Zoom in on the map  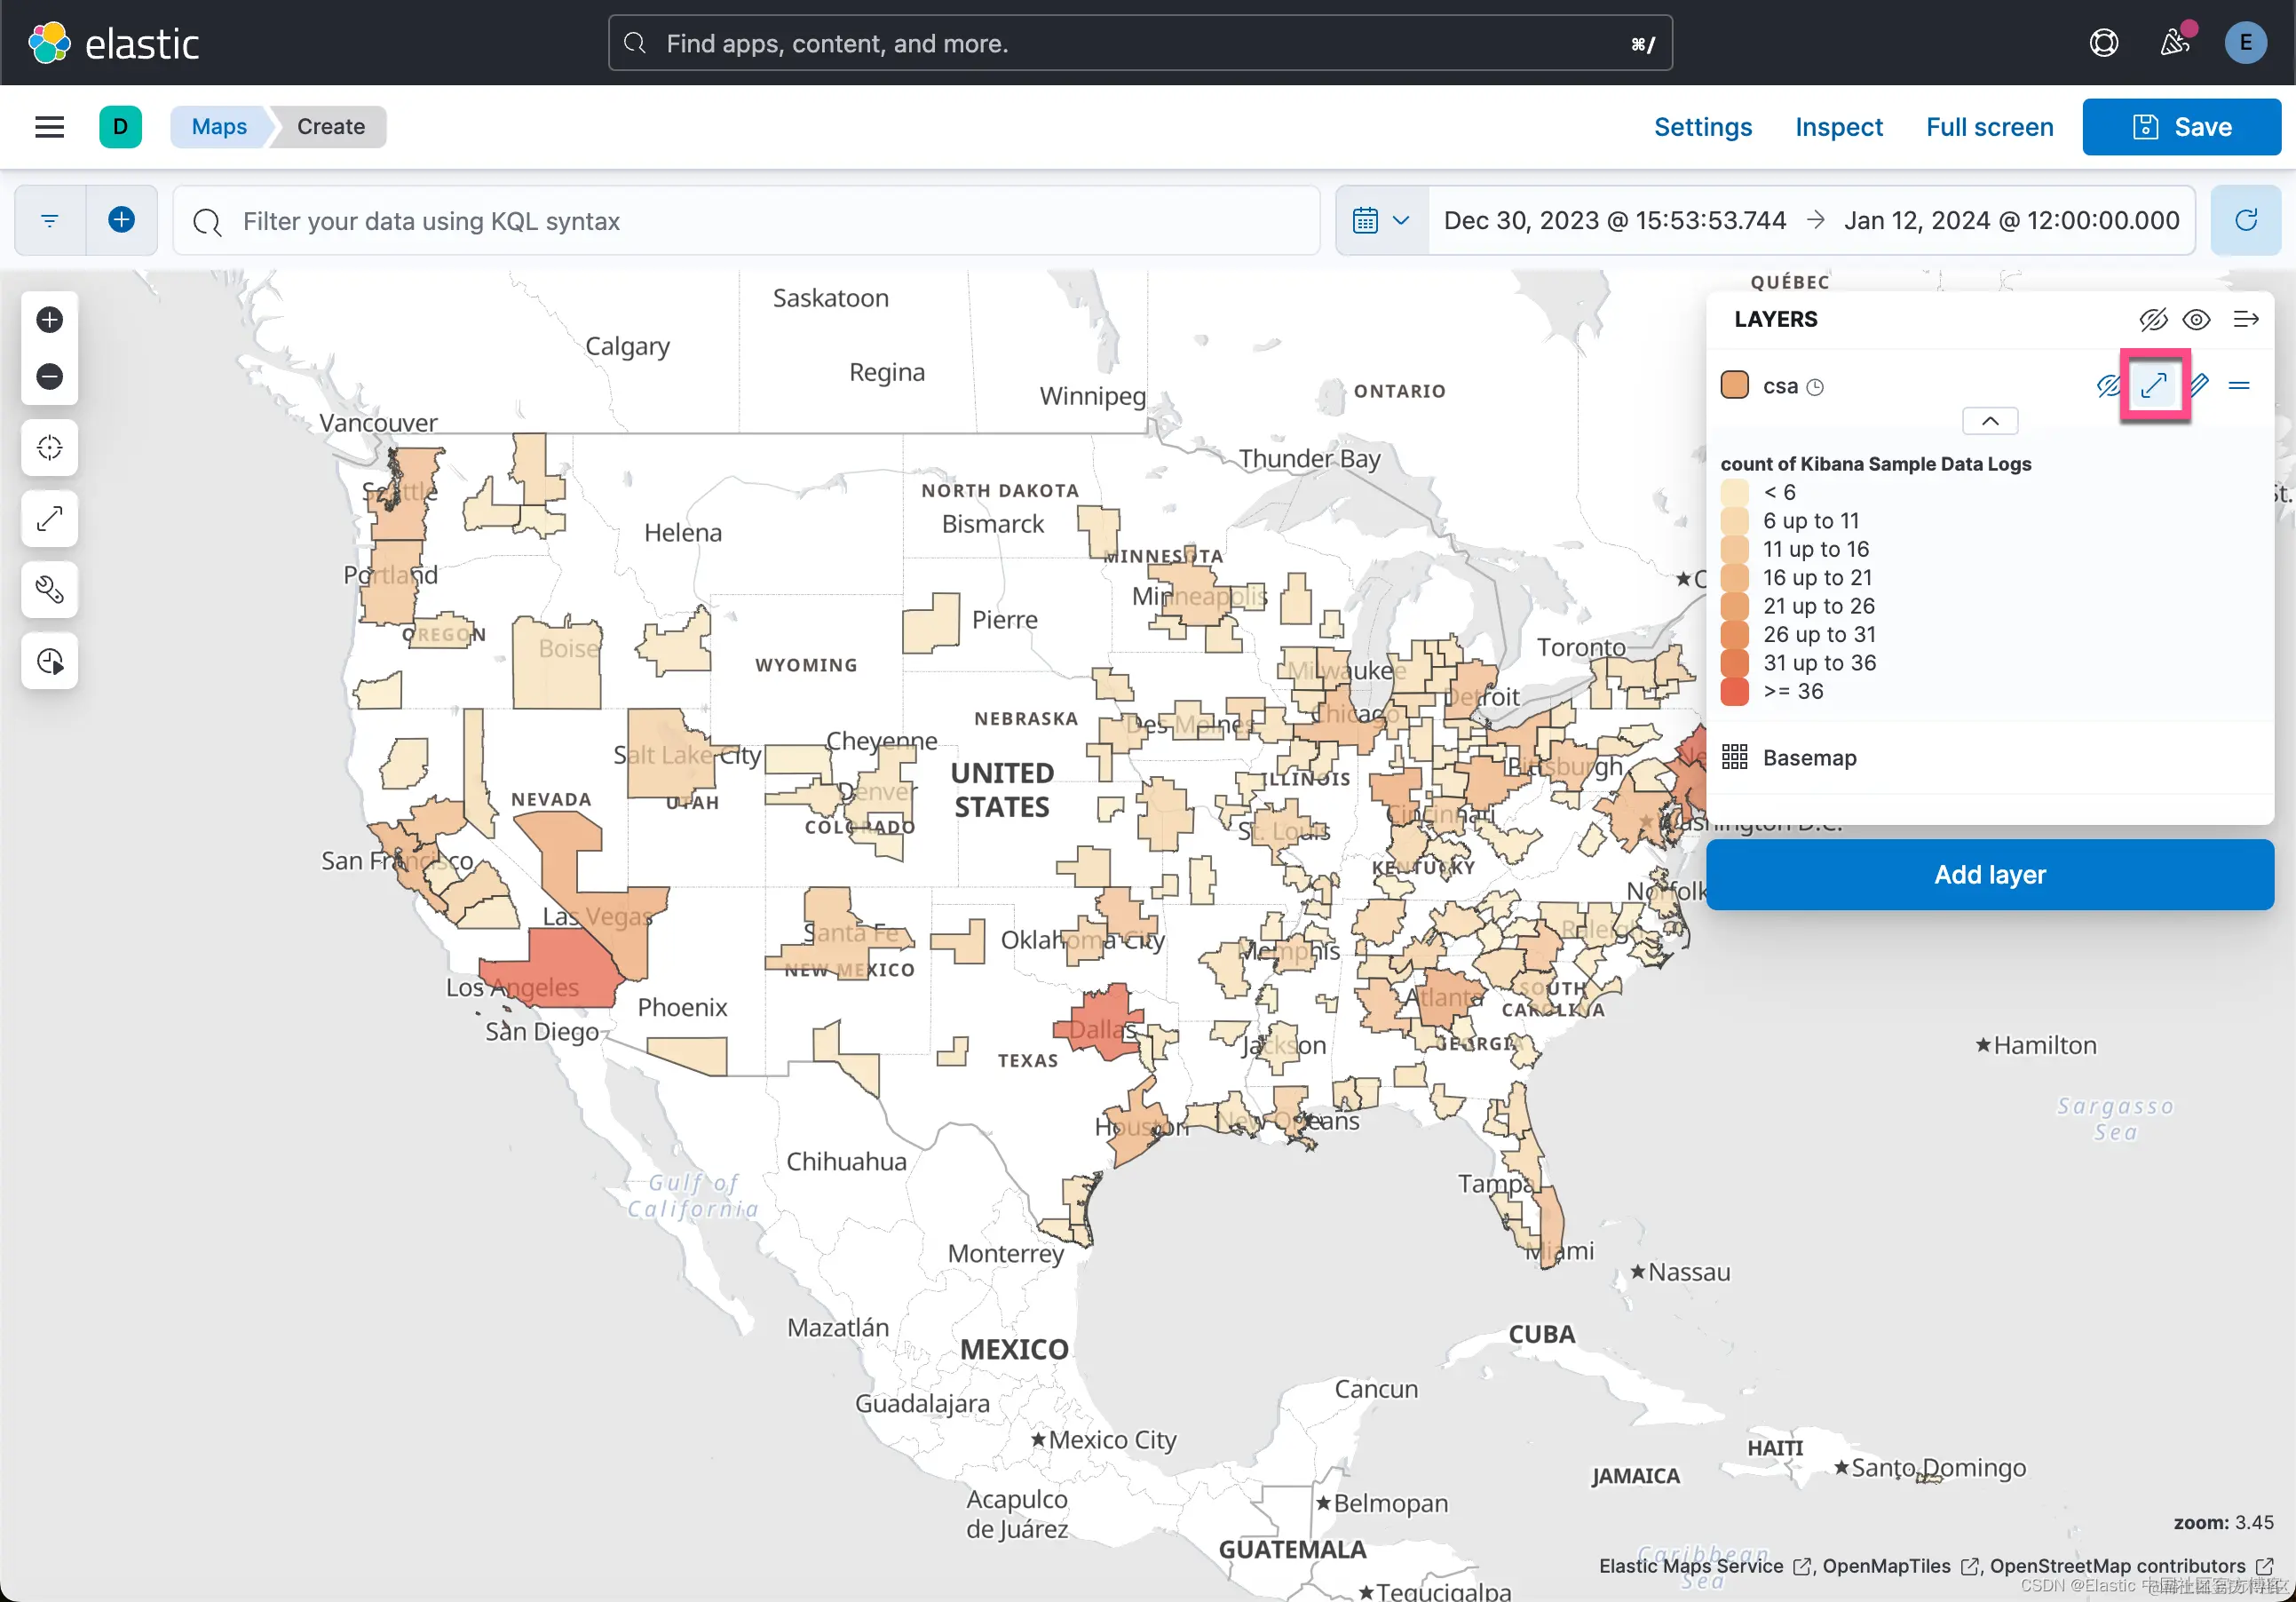tap(49, 320)
